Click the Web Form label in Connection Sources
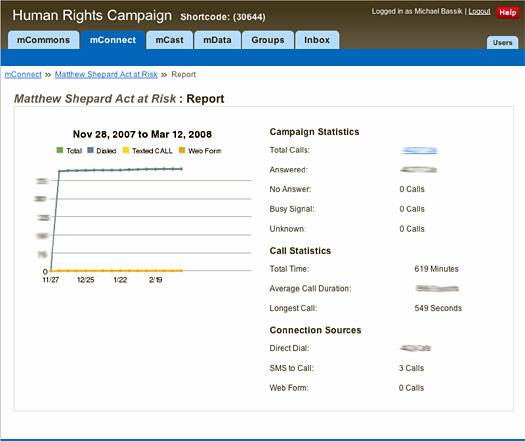The image size is (525, 441). [x=289, y=388]
